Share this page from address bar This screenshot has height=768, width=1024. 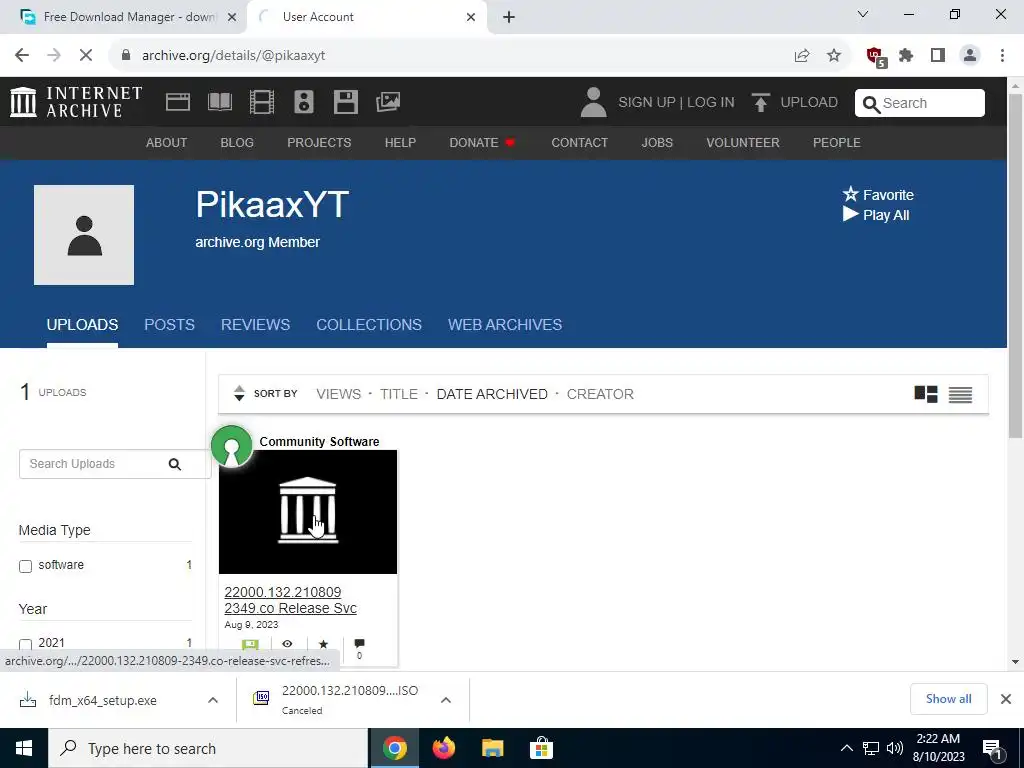(802, 56)
